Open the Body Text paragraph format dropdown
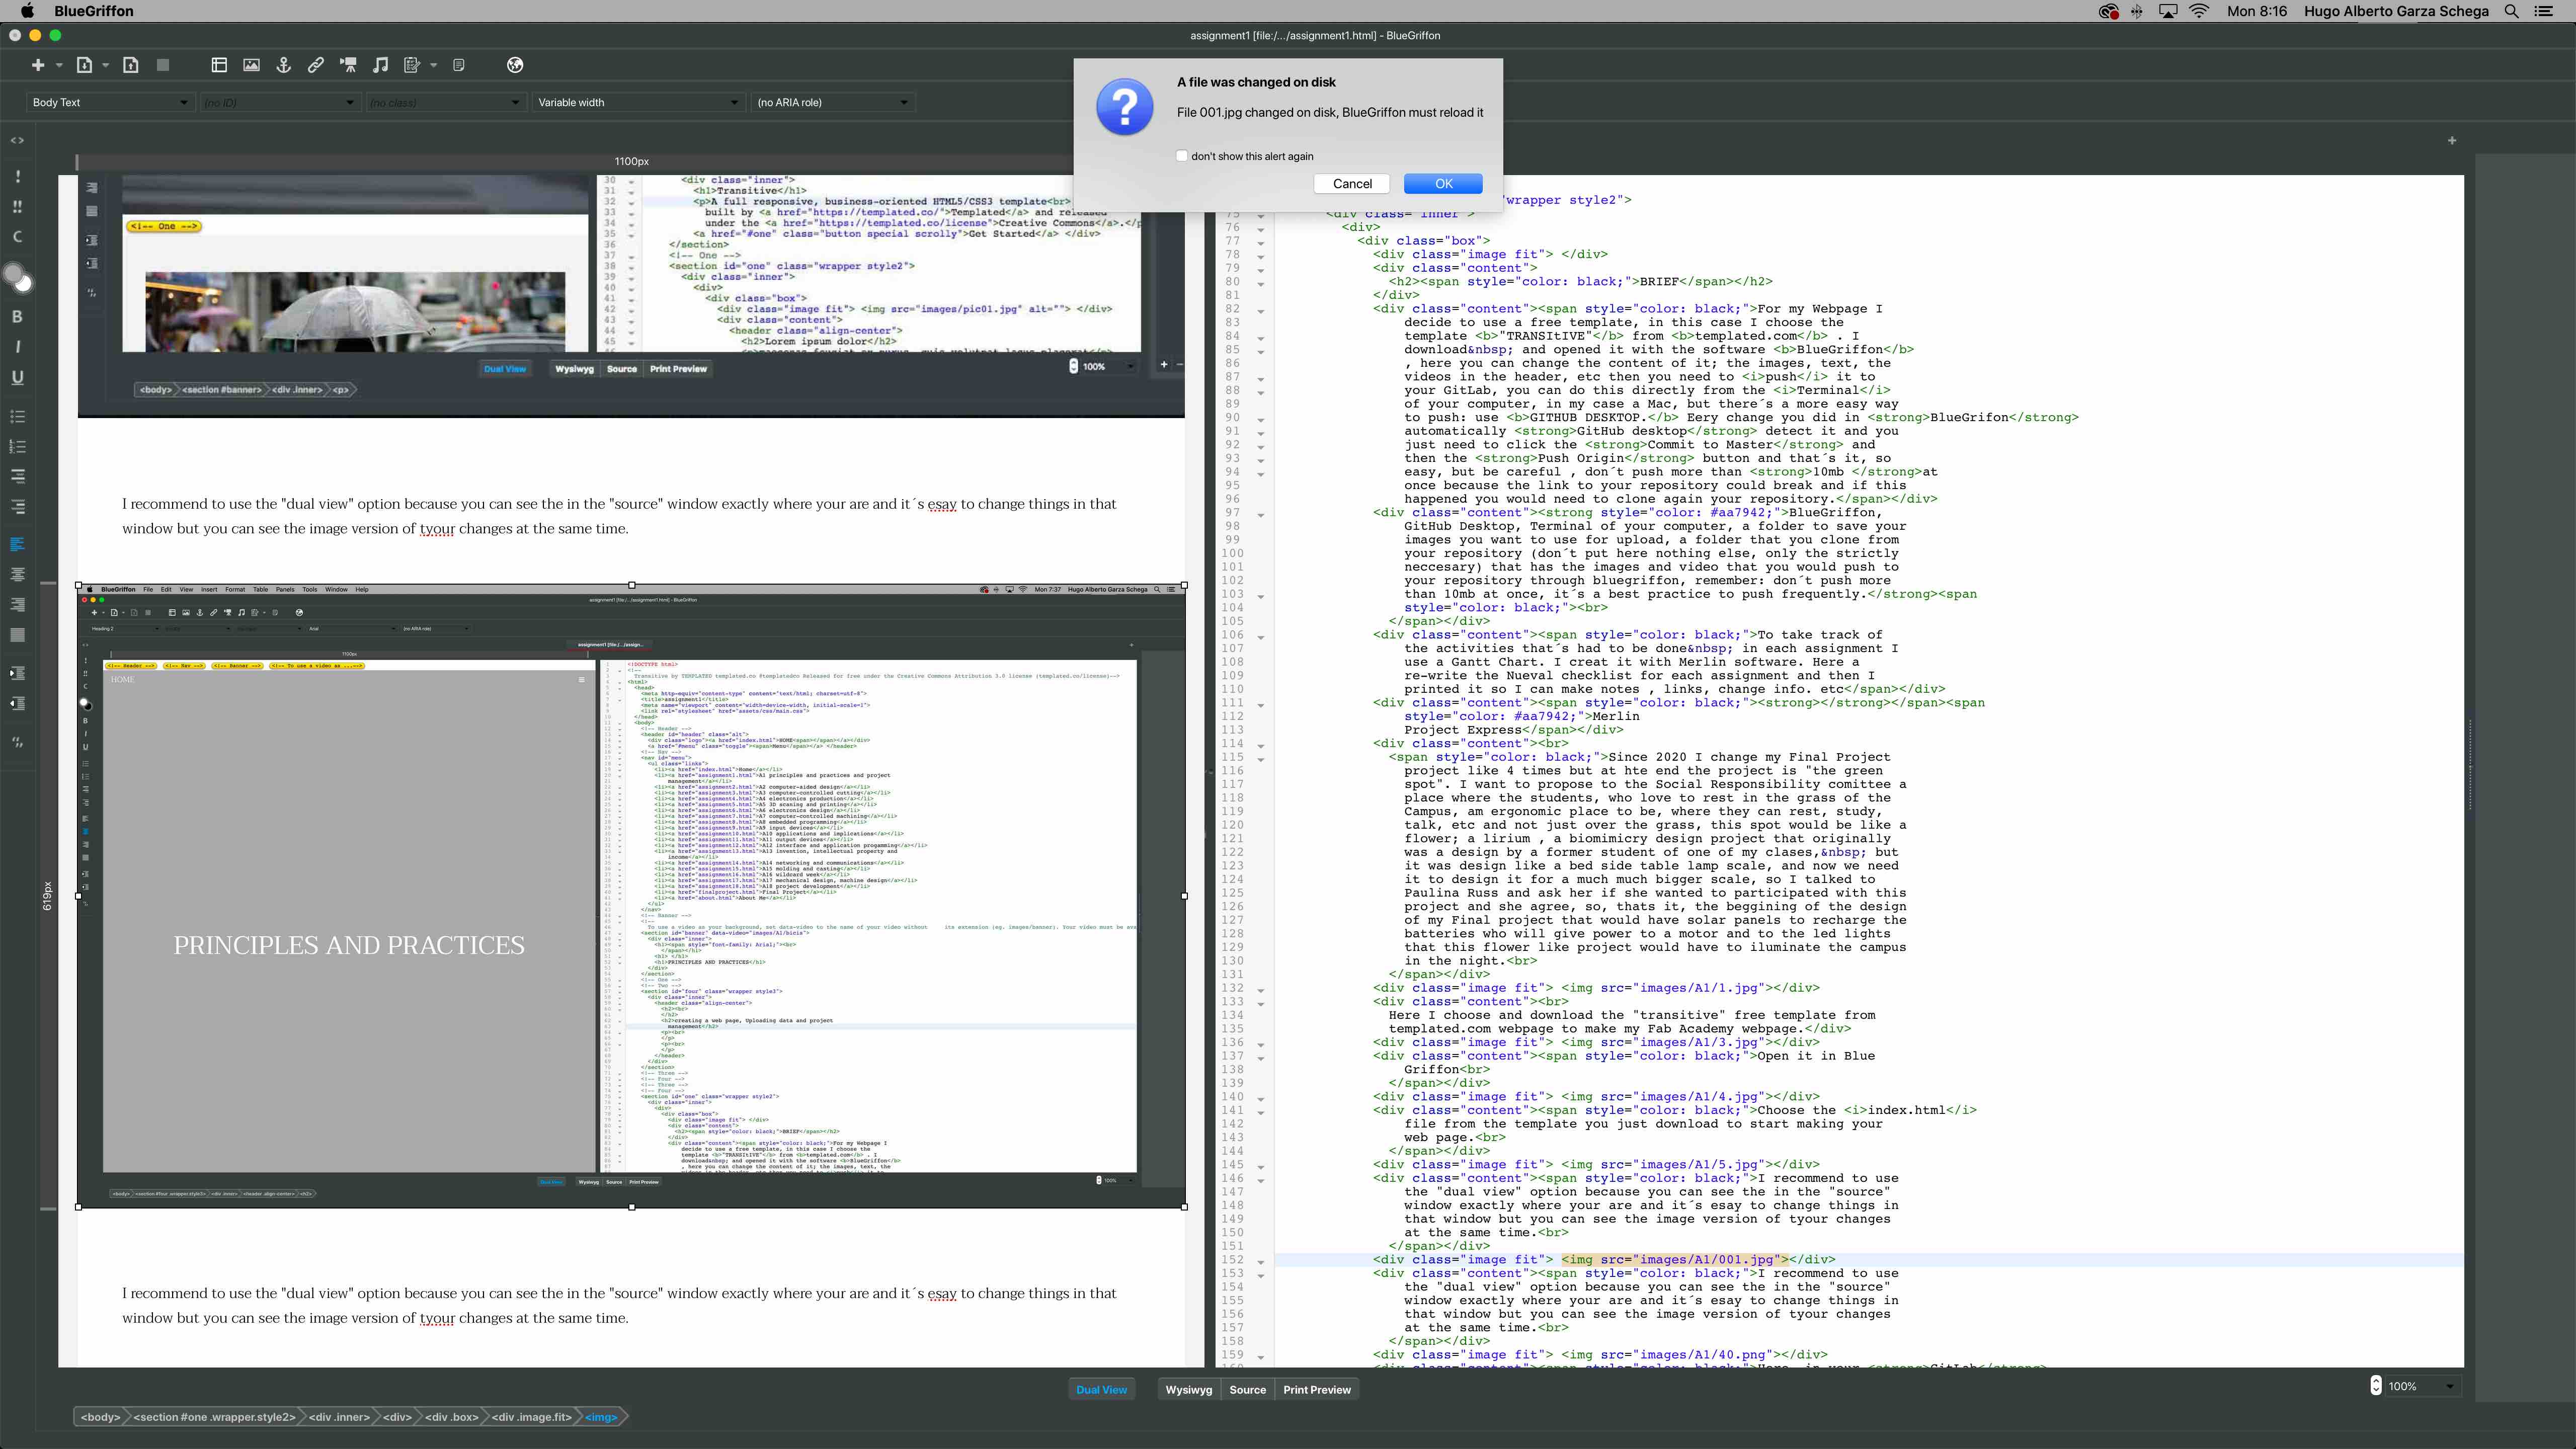Viewport: 2576px width, 1449px height. (109, 102)
